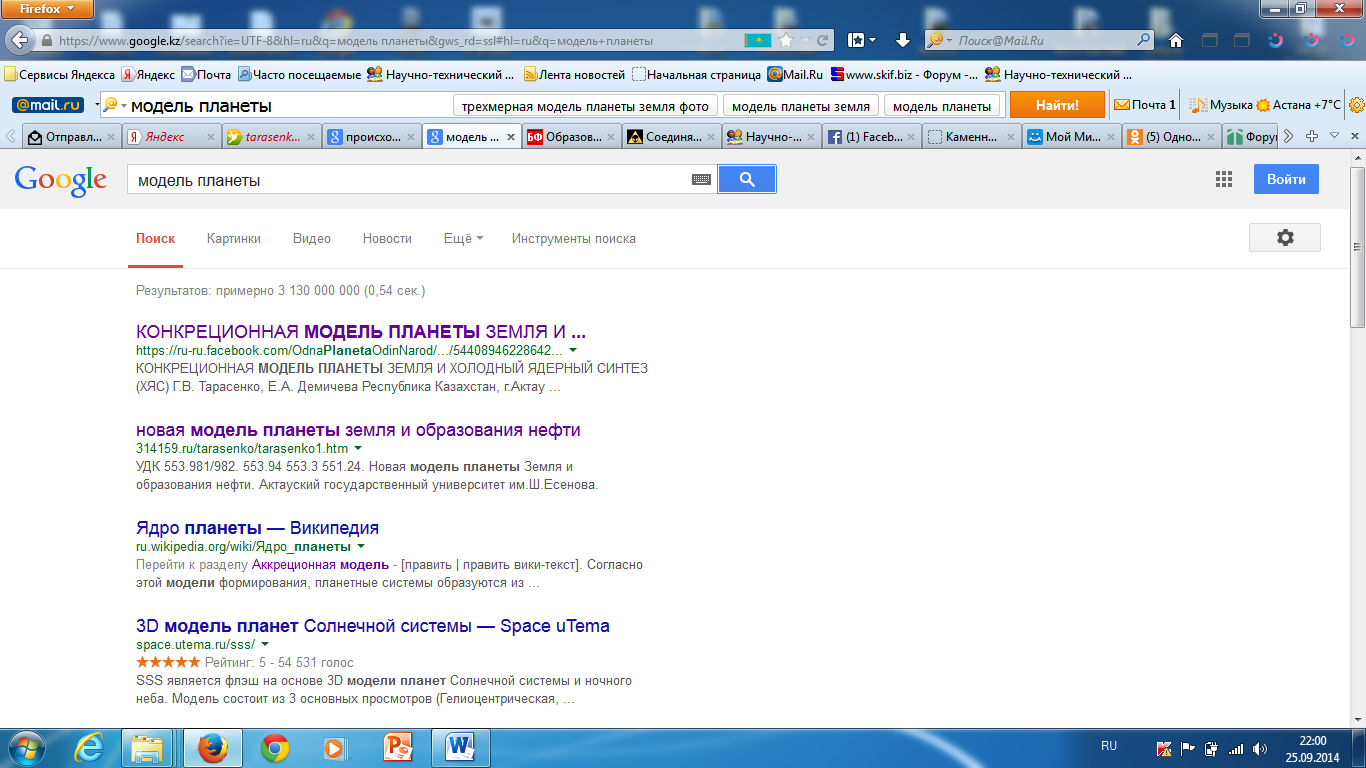
Task: Click the volume speaker icon in system tray
Action: [x=1260, y=748]
